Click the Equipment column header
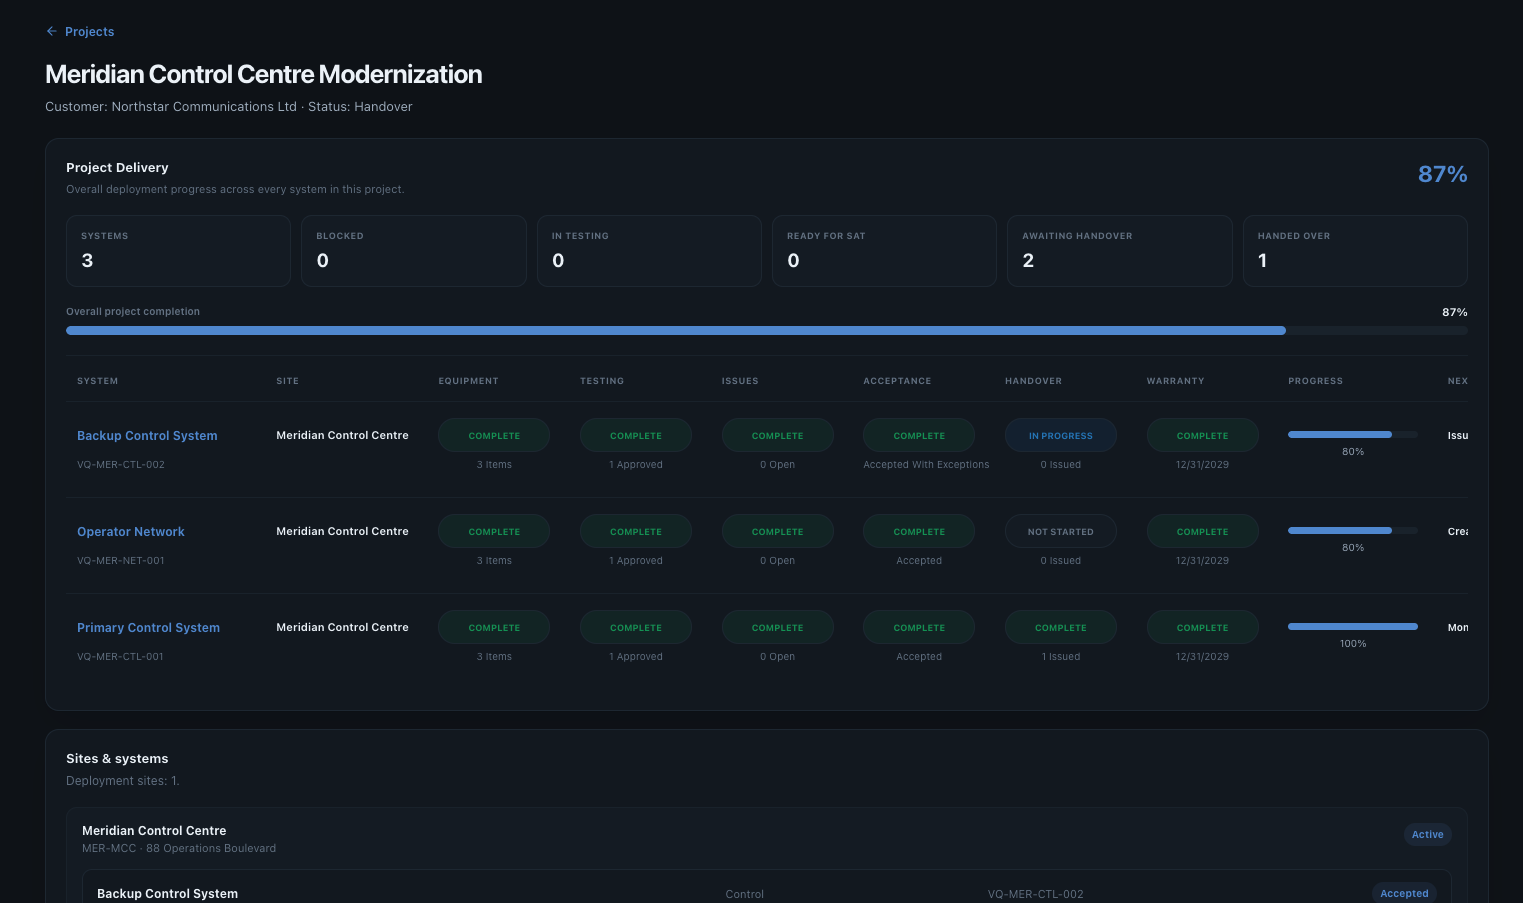This screenshot has width=1523, height=903. point(468,381)
